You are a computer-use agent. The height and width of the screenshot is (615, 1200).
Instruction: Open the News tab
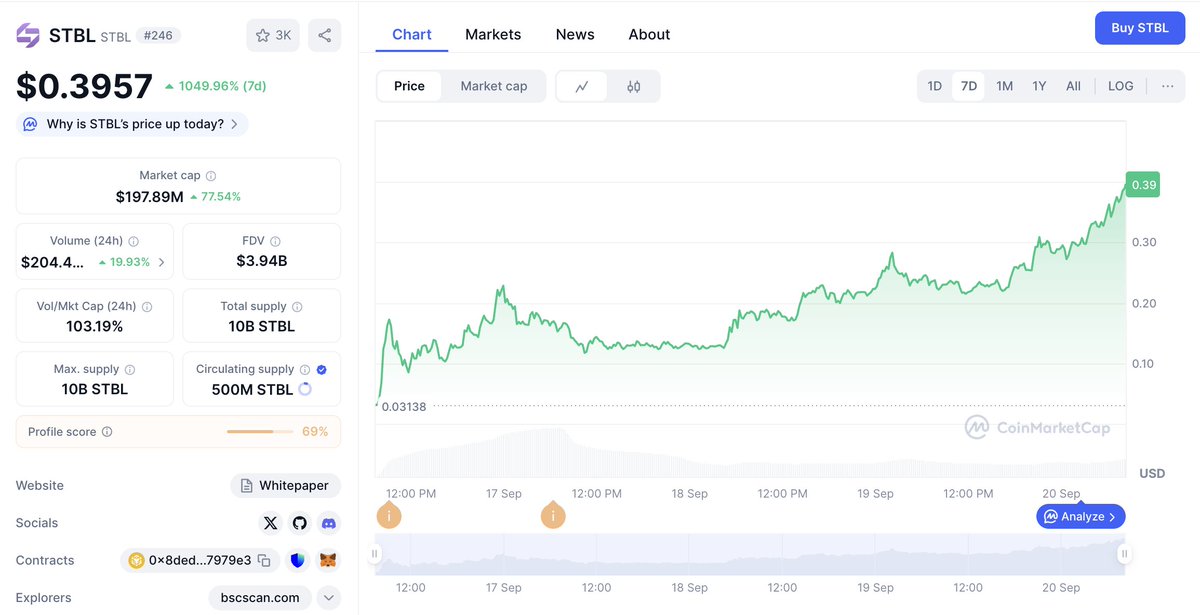[575, 34]
